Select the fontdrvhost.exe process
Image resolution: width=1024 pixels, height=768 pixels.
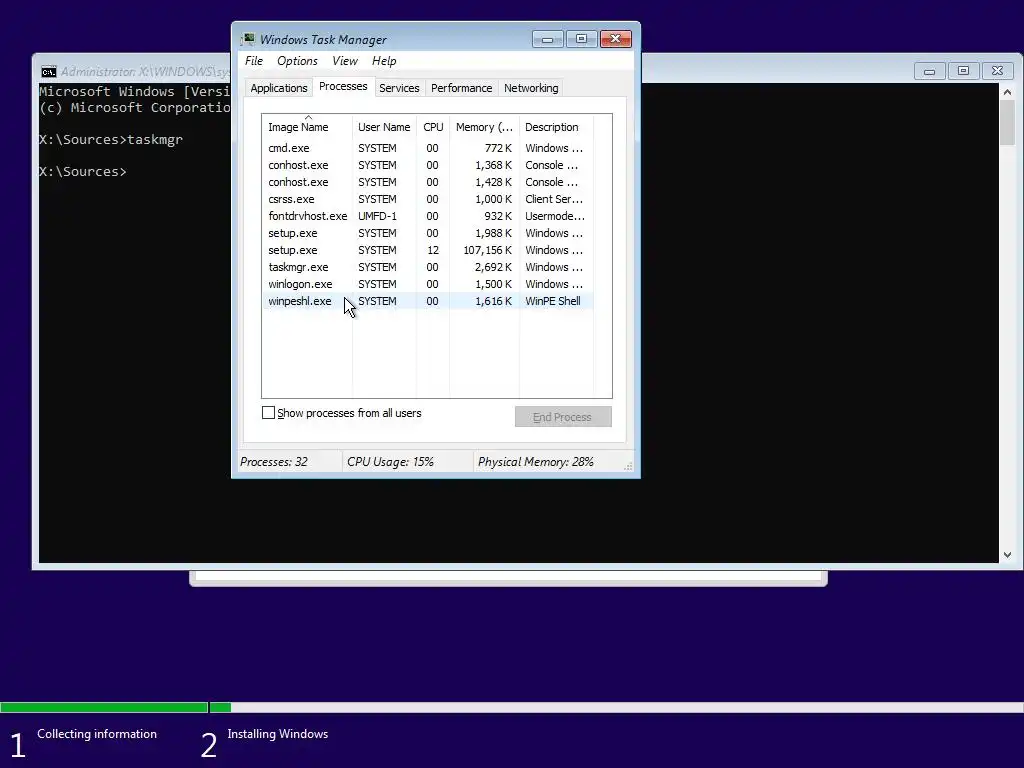tap(428, 216)
